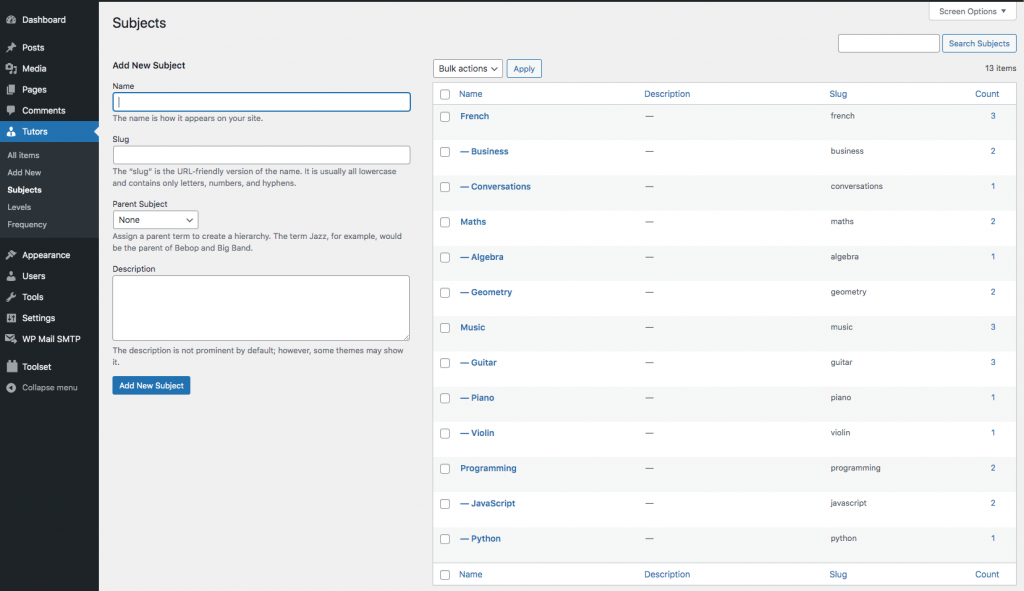Click the Tutors sidebar icon
Screen dimensions: 1024x591
10,131
